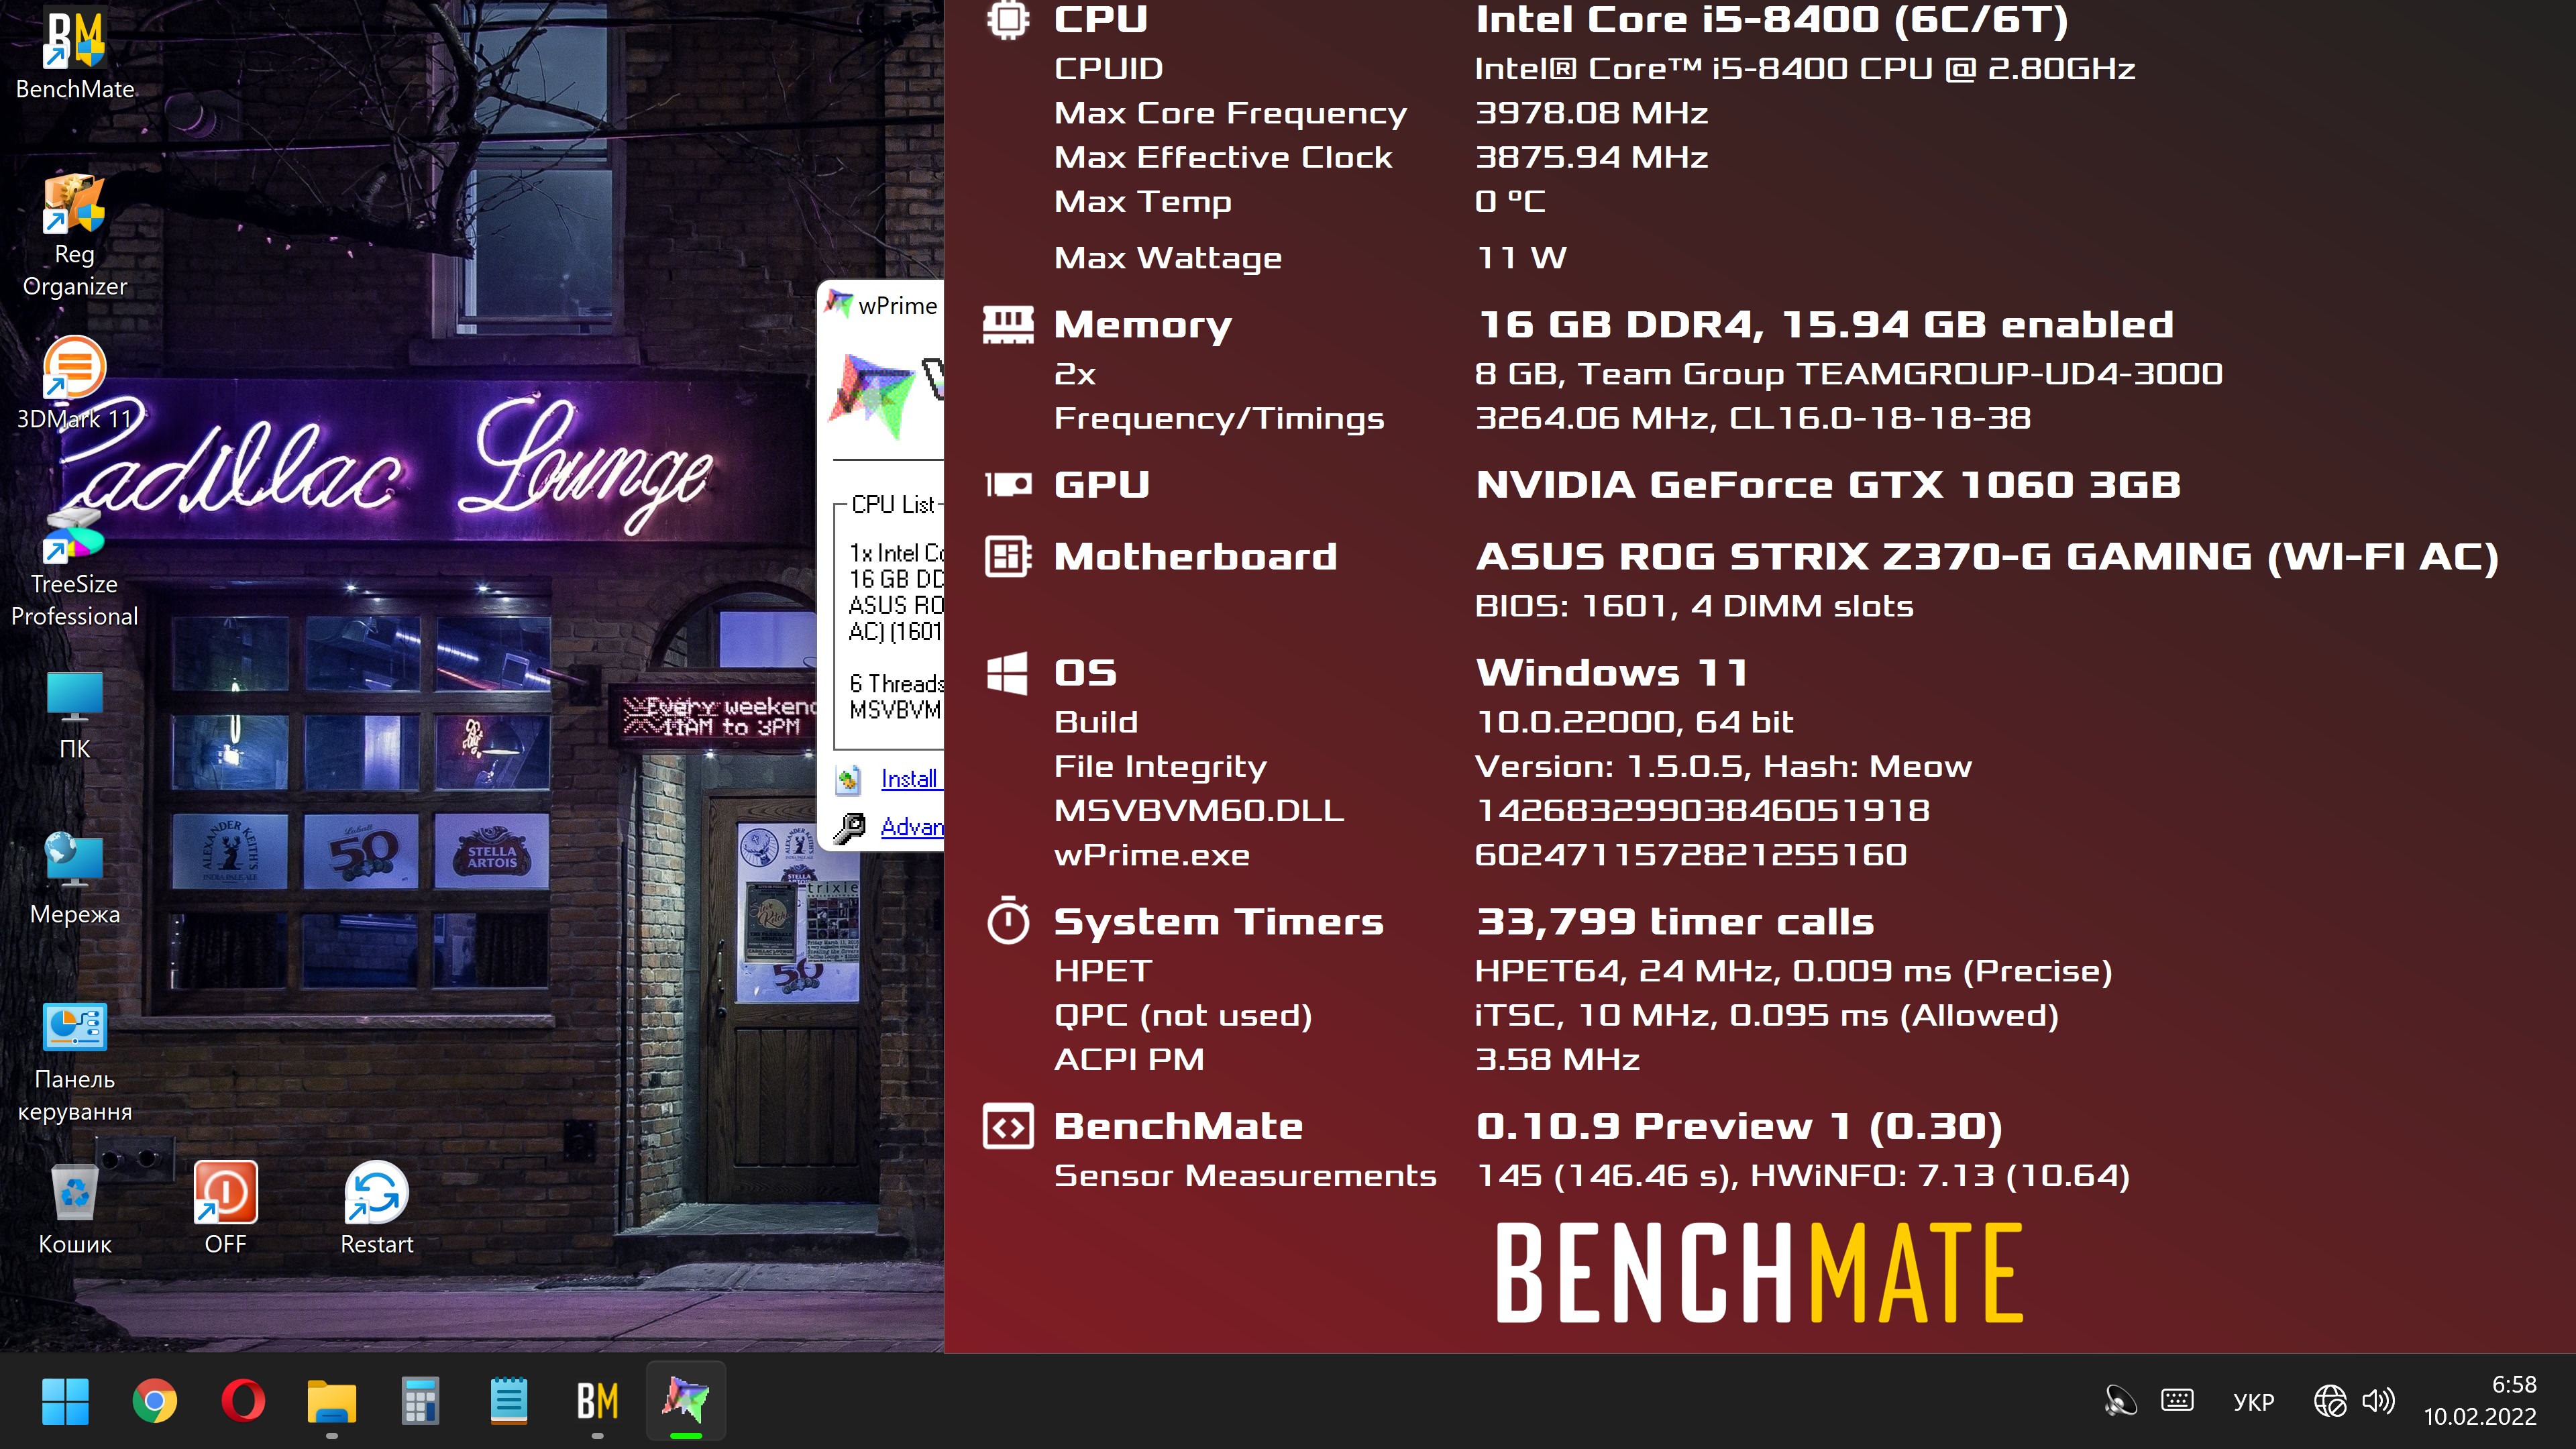Open File Explorer from taskbar
Image resolution: width=2576 pixels, height=1449 pixels.
tap(332, 1401)
